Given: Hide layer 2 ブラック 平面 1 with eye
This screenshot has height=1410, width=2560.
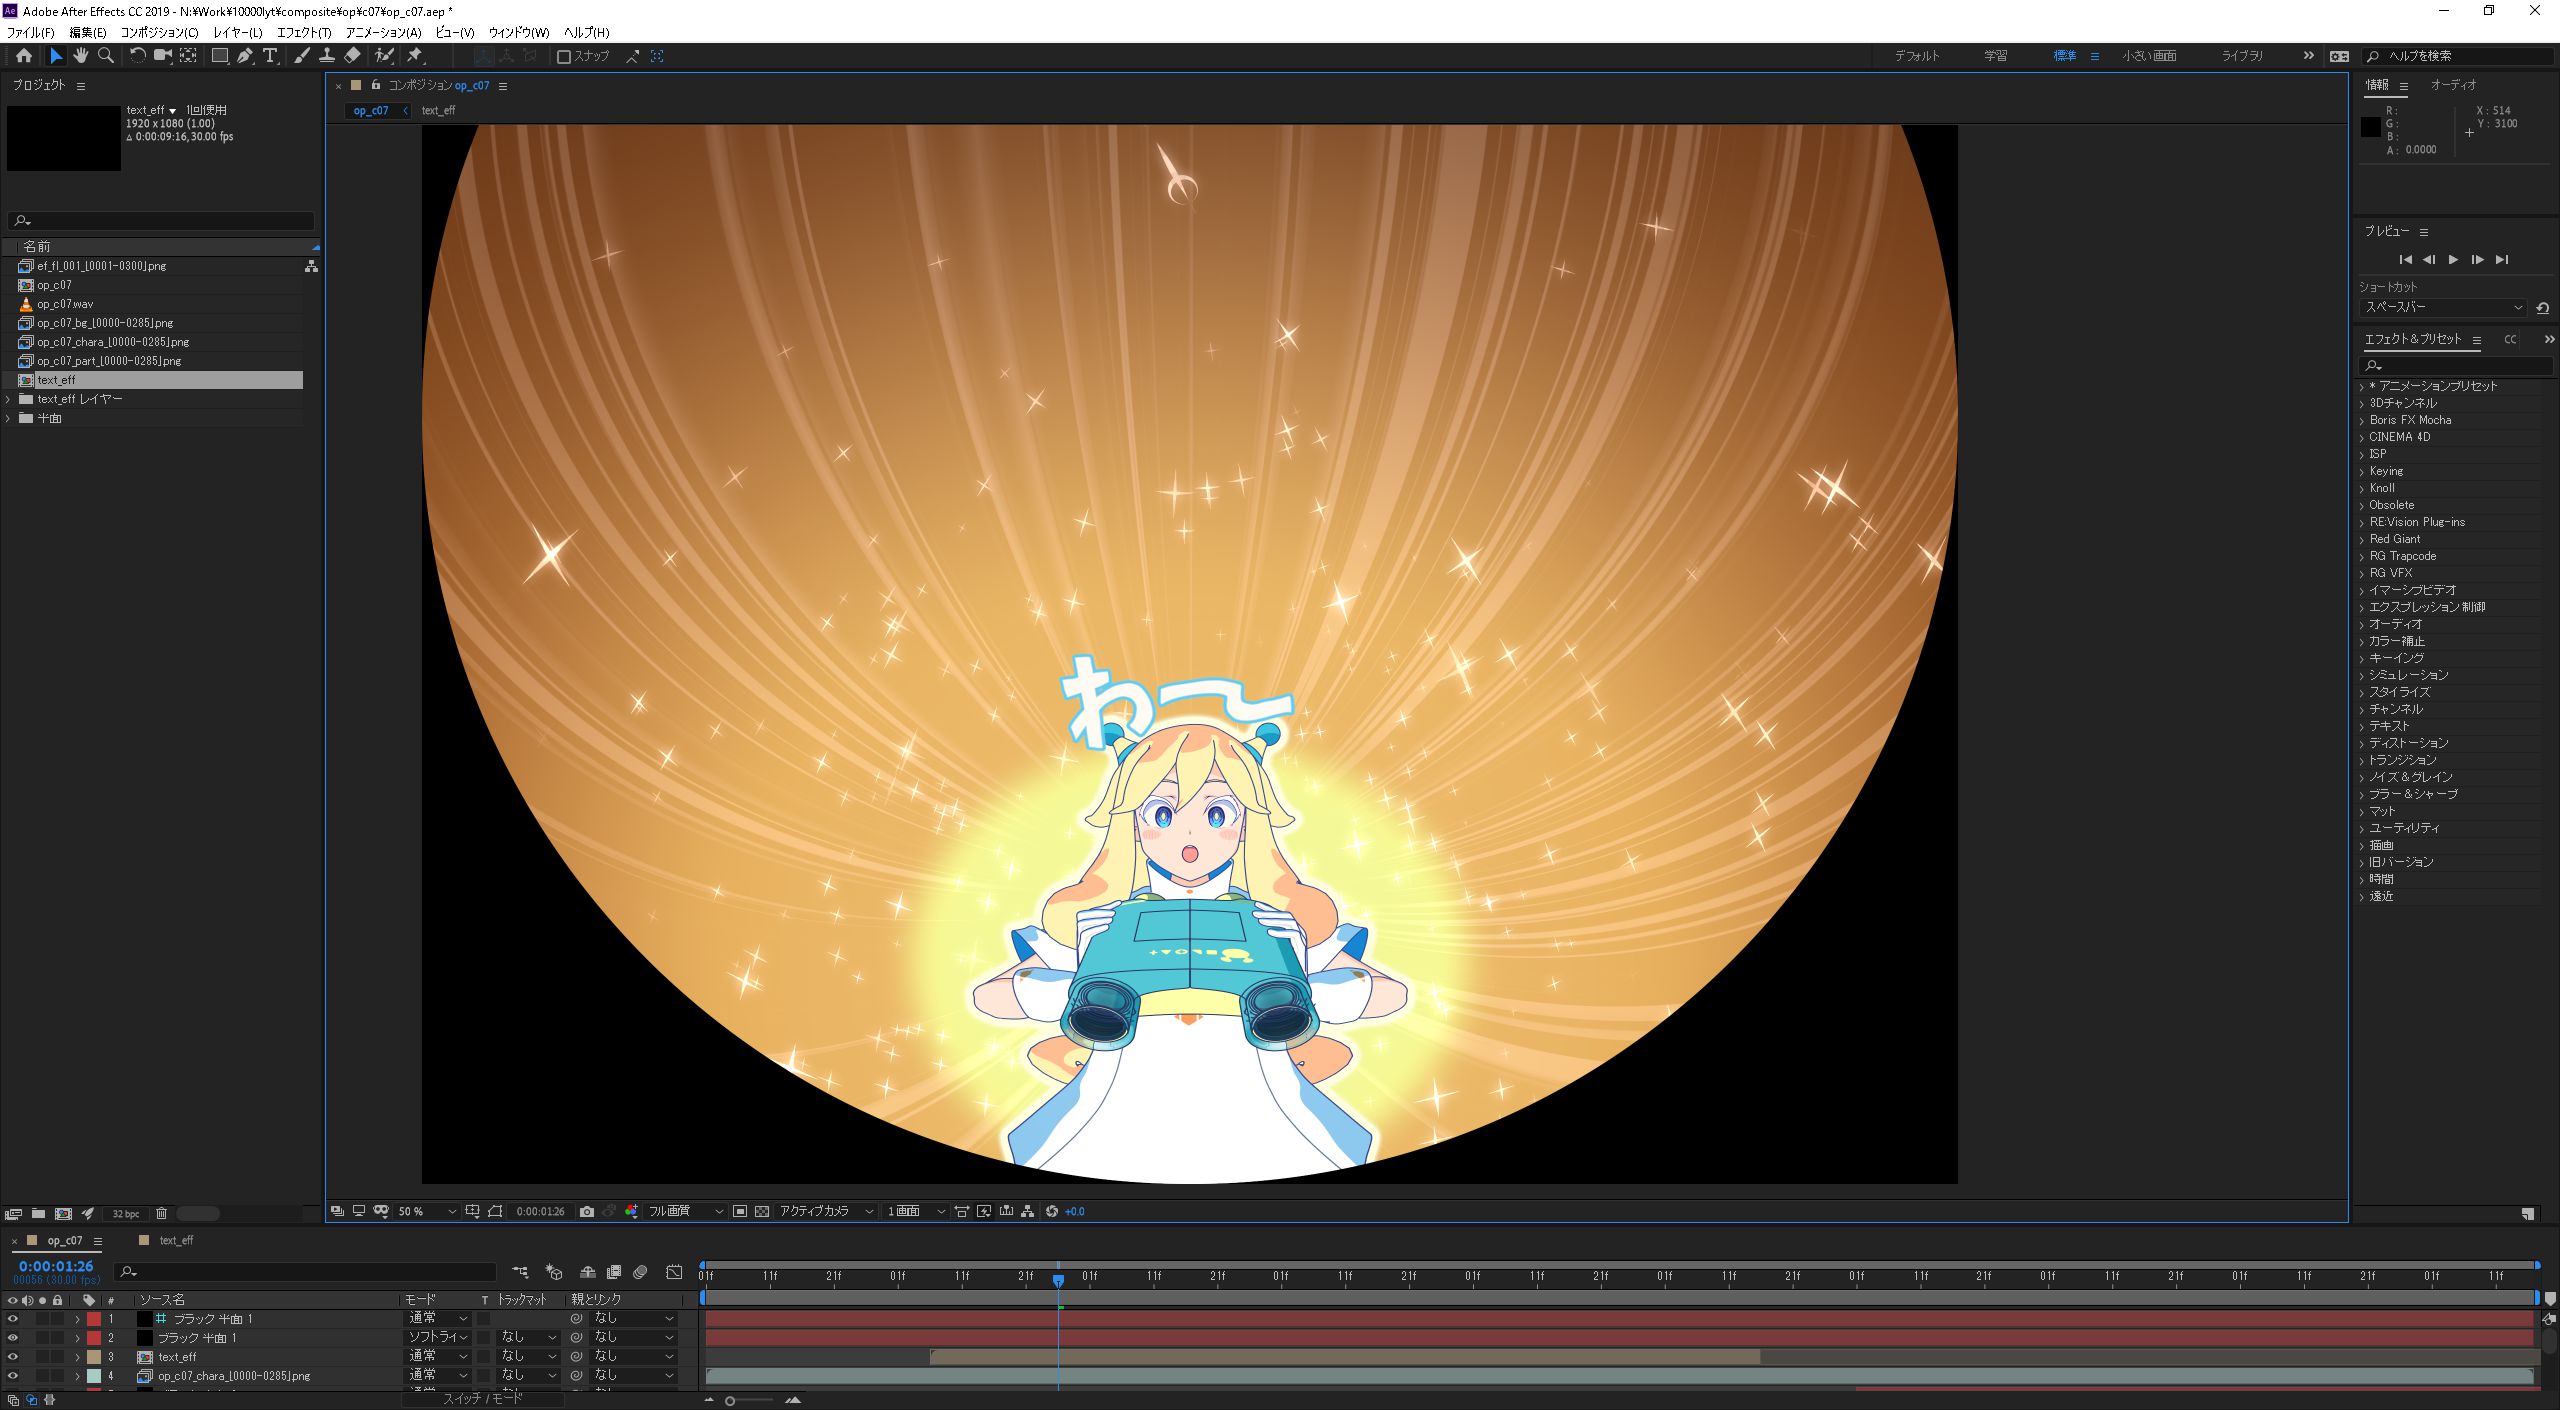Looking at the screenshot, I should coord(12,1338).
